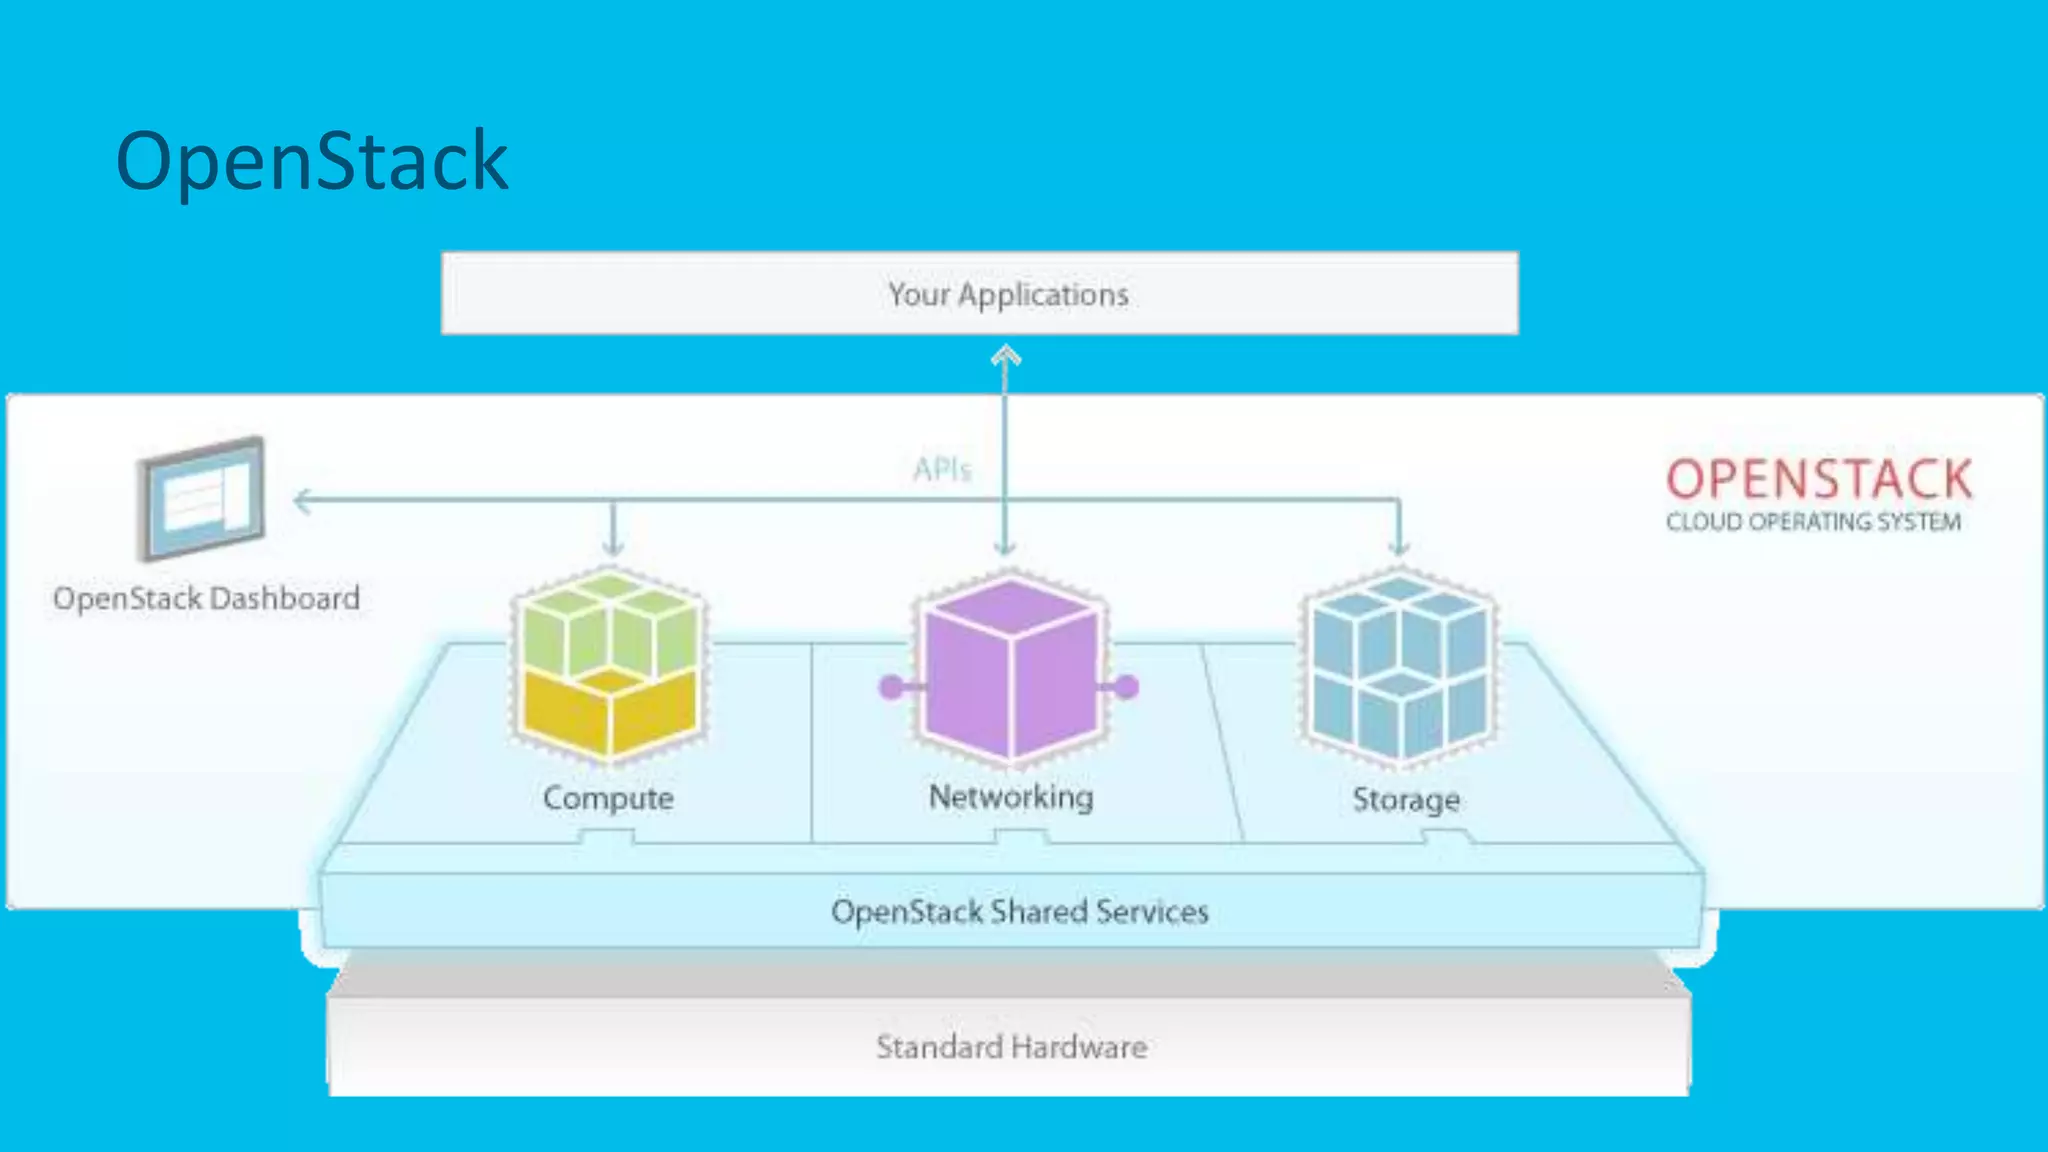This screenshot has height=1152, width=2048.
Task: Click the OpenStack Dashboard monitor icon
Action: (x=203, y=498)
